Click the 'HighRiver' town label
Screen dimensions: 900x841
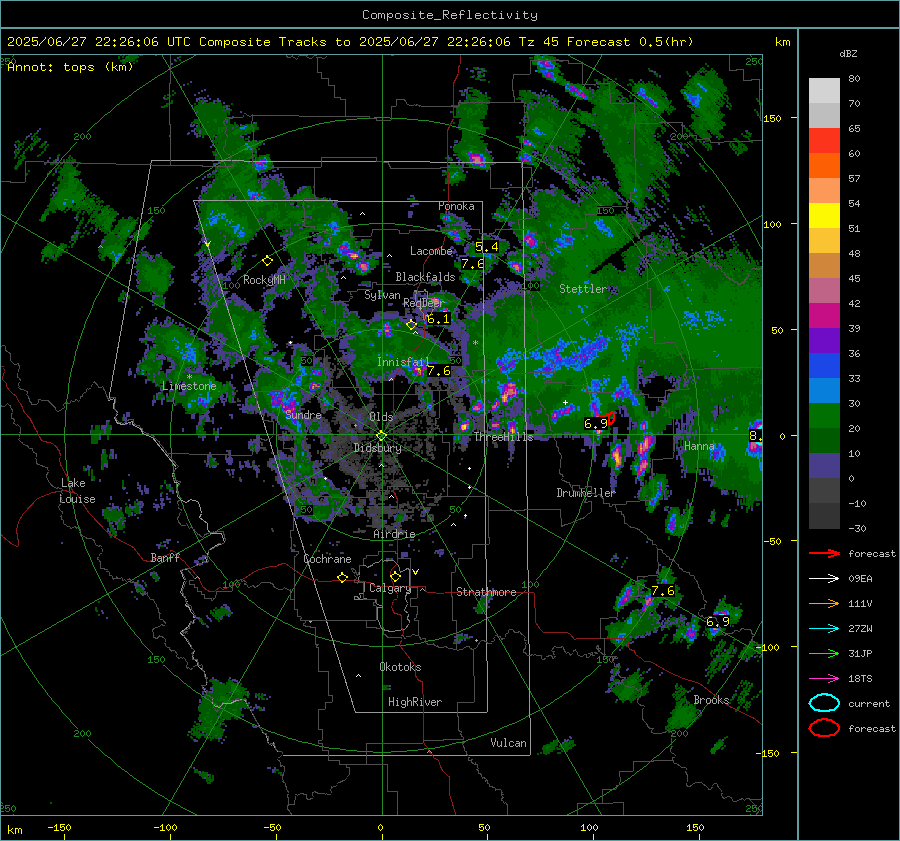[x=415, y=702]
